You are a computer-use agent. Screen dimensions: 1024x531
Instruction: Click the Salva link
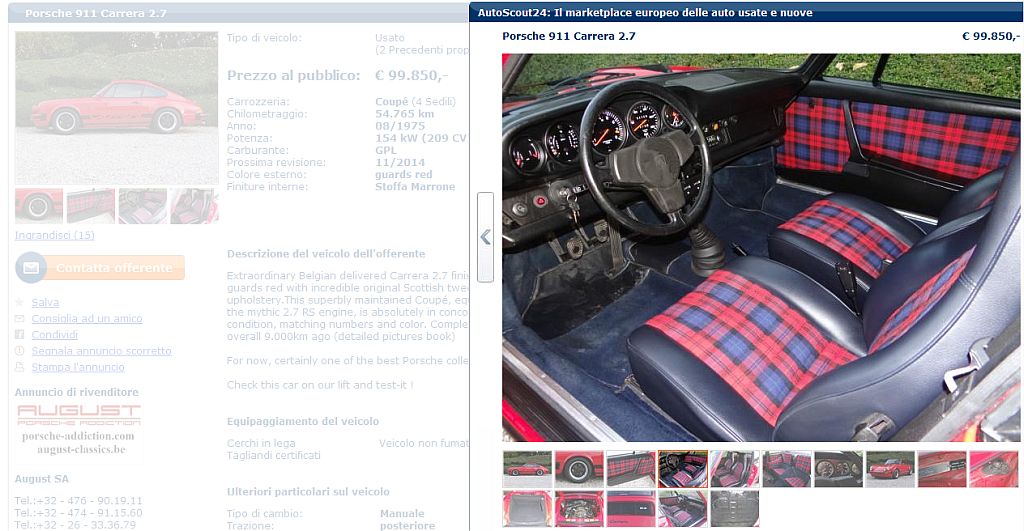[x=45, y=302]
